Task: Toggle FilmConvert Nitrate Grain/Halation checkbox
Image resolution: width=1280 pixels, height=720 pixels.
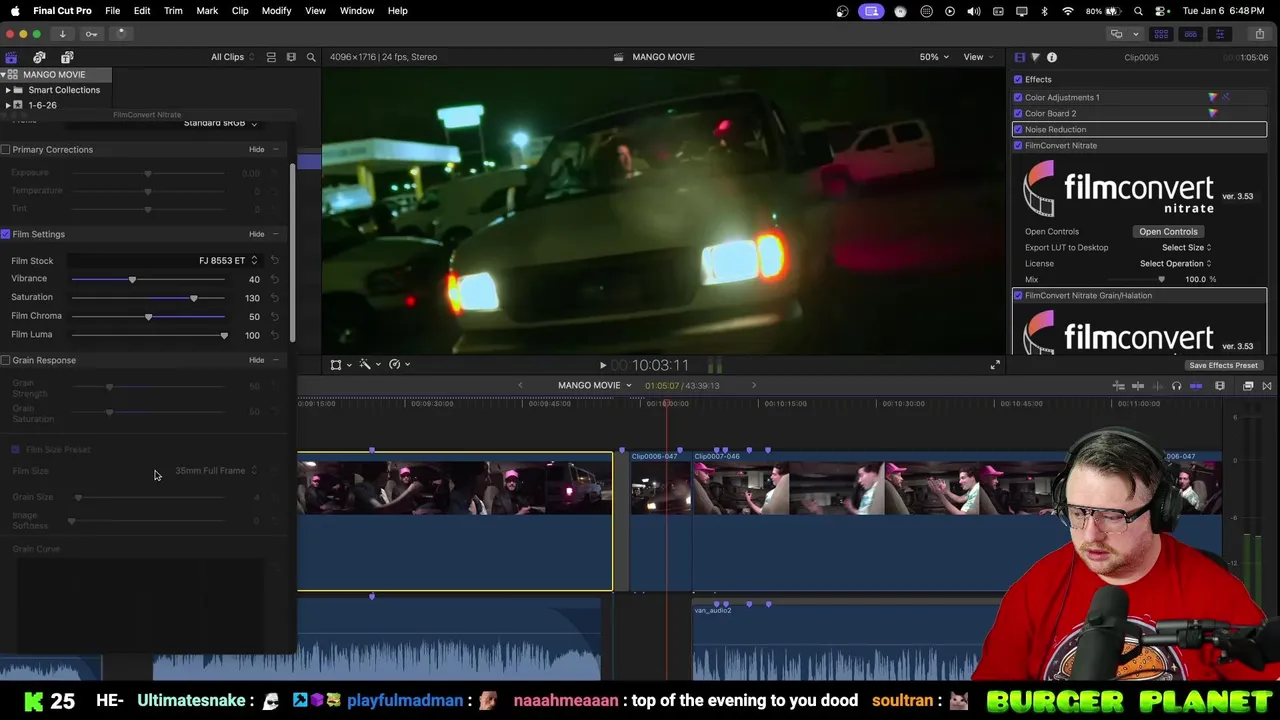Action: [x=1018, y=295]
